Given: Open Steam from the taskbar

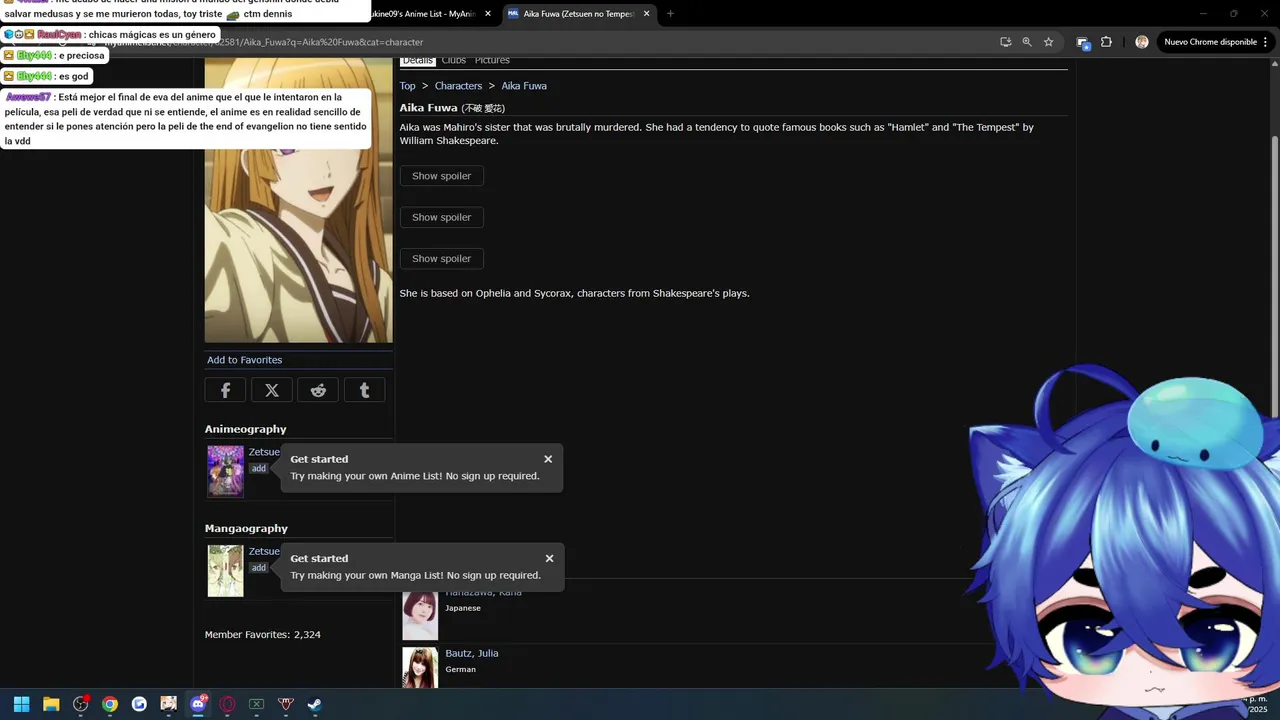Looking at the screenshot, I should pyautogui.click(x=315, y=704).
